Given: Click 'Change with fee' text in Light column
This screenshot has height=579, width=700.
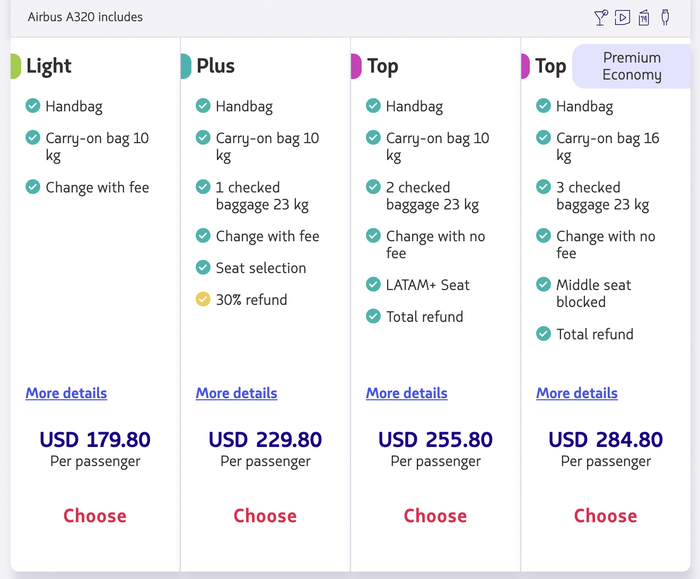Looking at the screenshot, I should coord(97,187).
